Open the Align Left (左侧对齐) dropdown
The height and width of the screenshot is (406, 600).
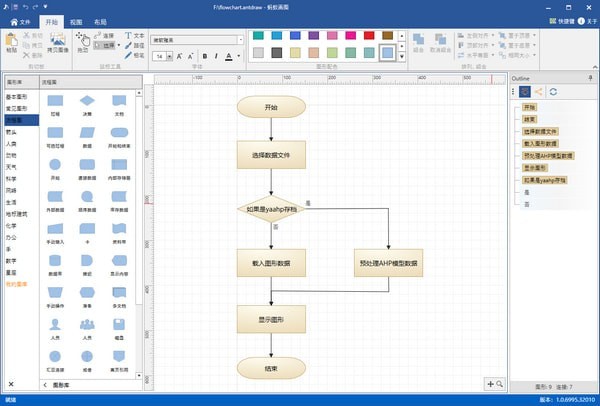pos(493,35)
